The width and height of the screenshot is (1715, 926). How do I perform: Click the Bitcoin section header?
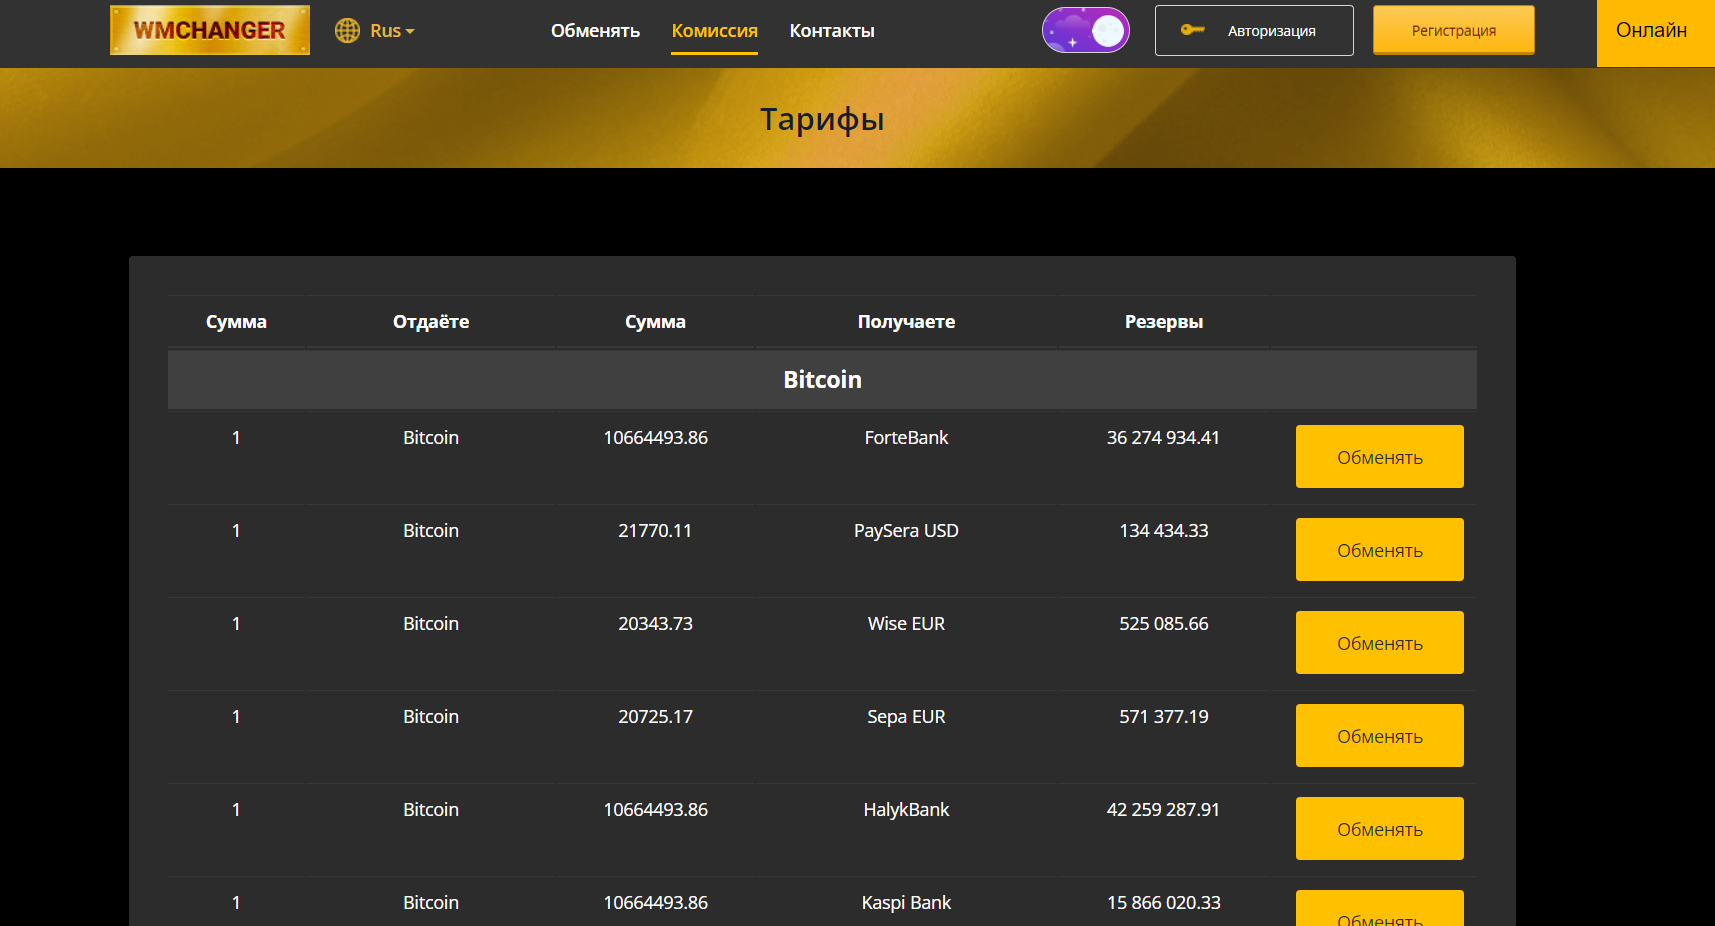coord(822,379)
